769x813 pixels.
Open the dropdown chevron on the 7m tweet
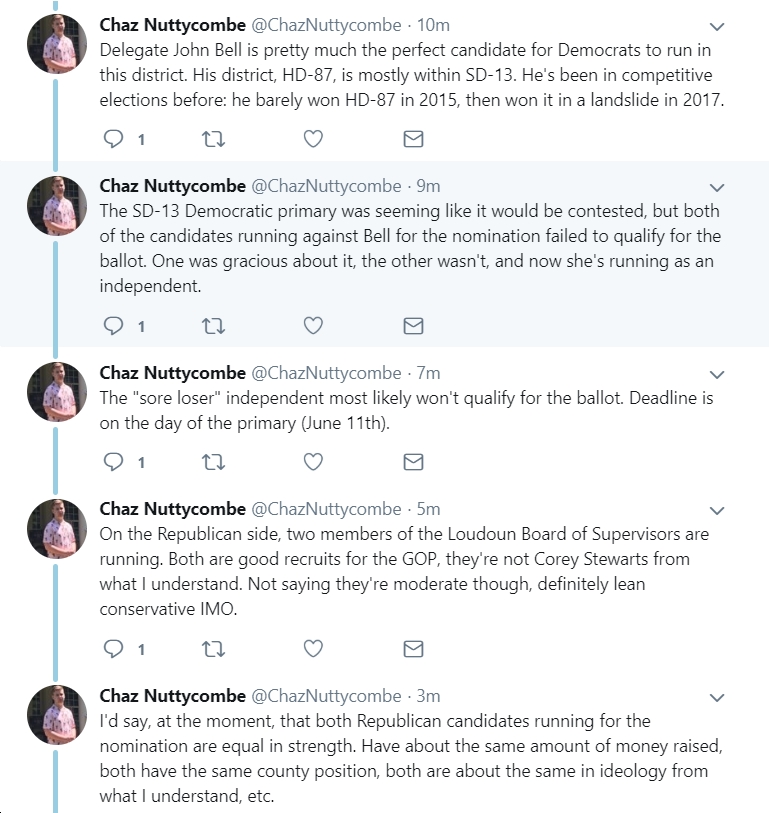pyautogui.click(x=717, y=374)
